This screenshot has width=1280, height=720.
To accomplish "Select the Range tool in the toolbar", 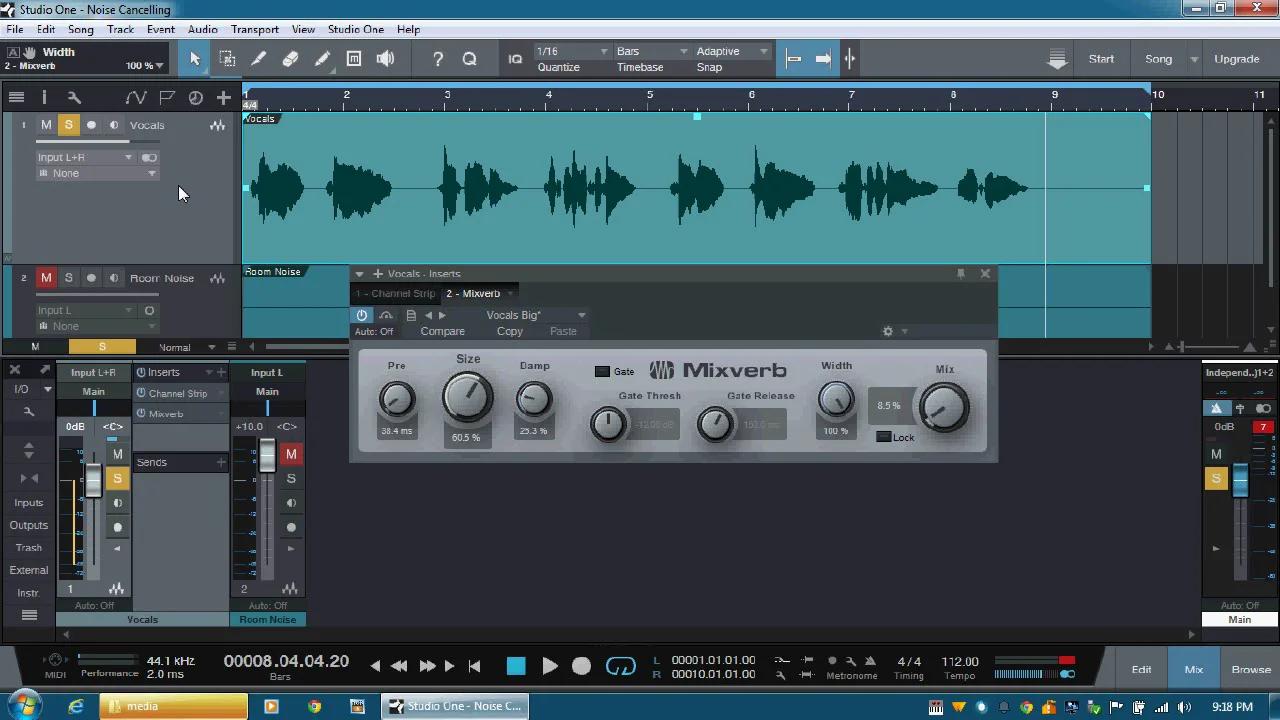I will tap(227, 58).
